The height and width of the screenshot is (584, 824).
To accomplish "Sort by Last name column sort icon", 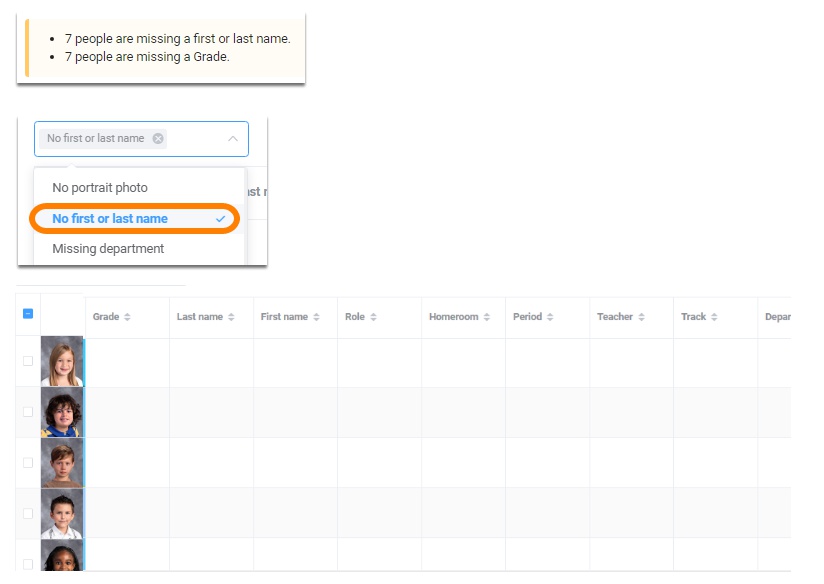I will click(x=231, y=317).
